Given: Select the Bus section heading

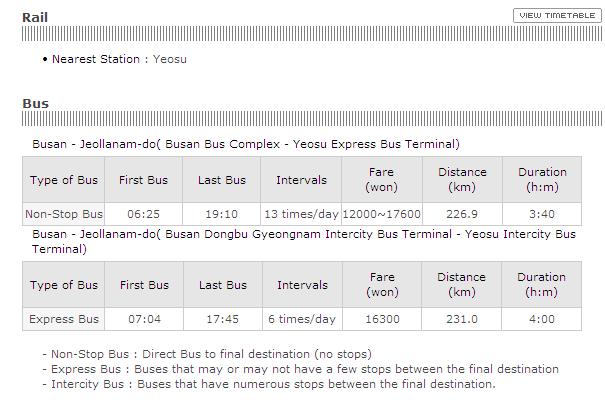Looking at the screenshot, I should pos(35,103).
